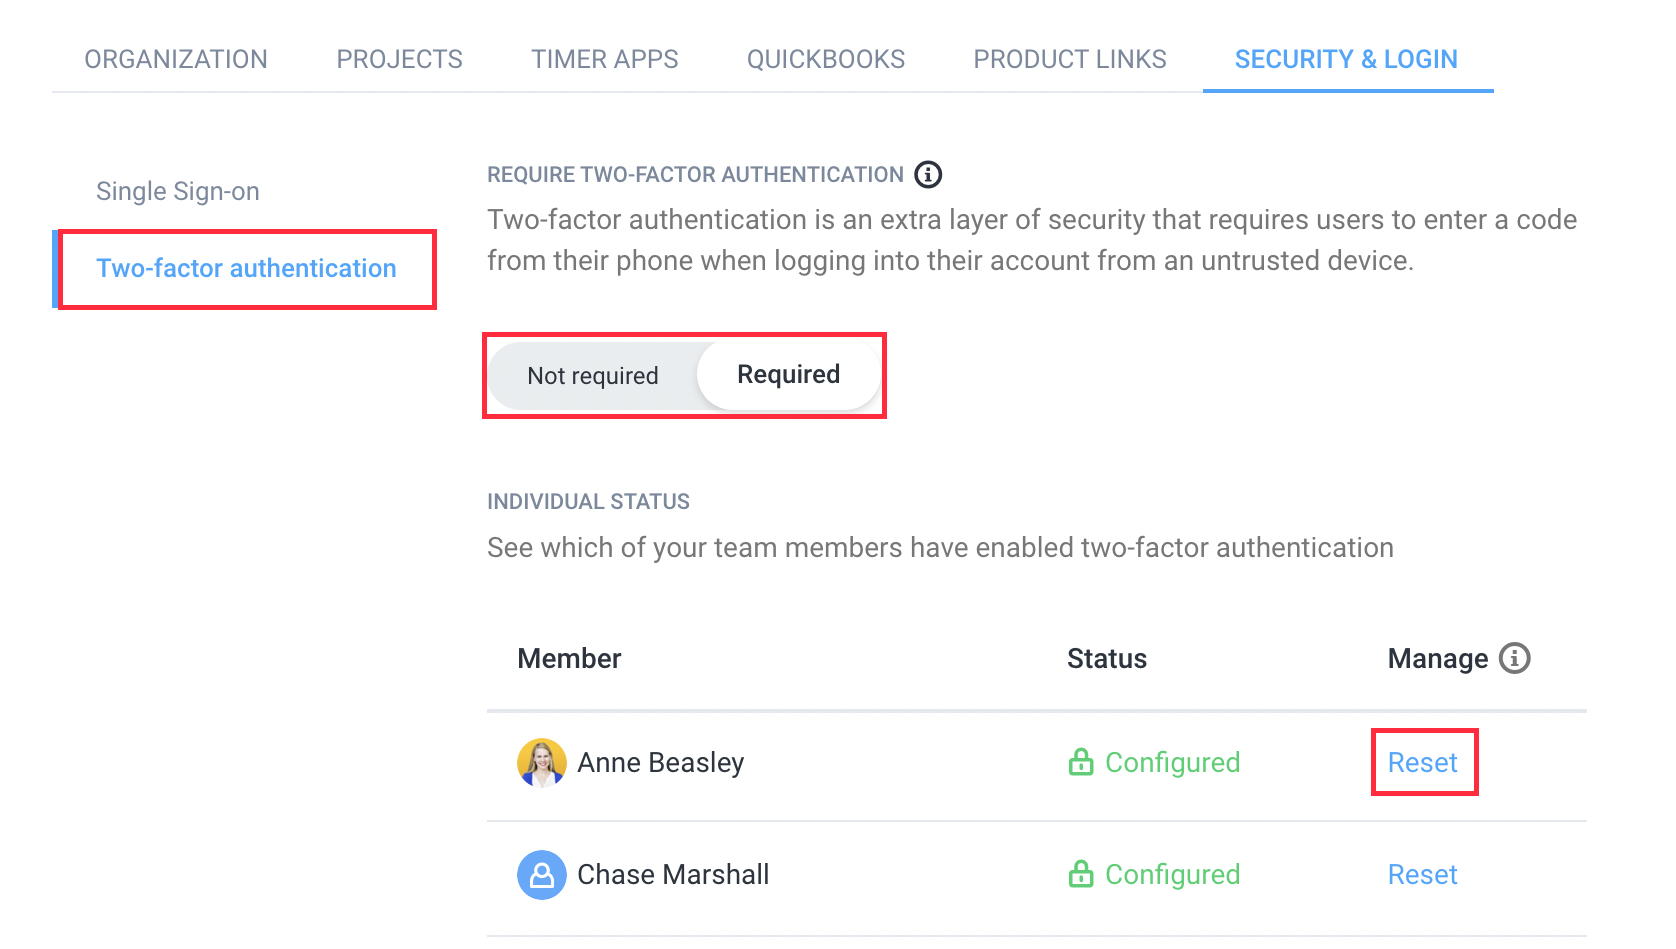Open the Organization tab
1676x949 pixels.
click(x=176, y=59)
